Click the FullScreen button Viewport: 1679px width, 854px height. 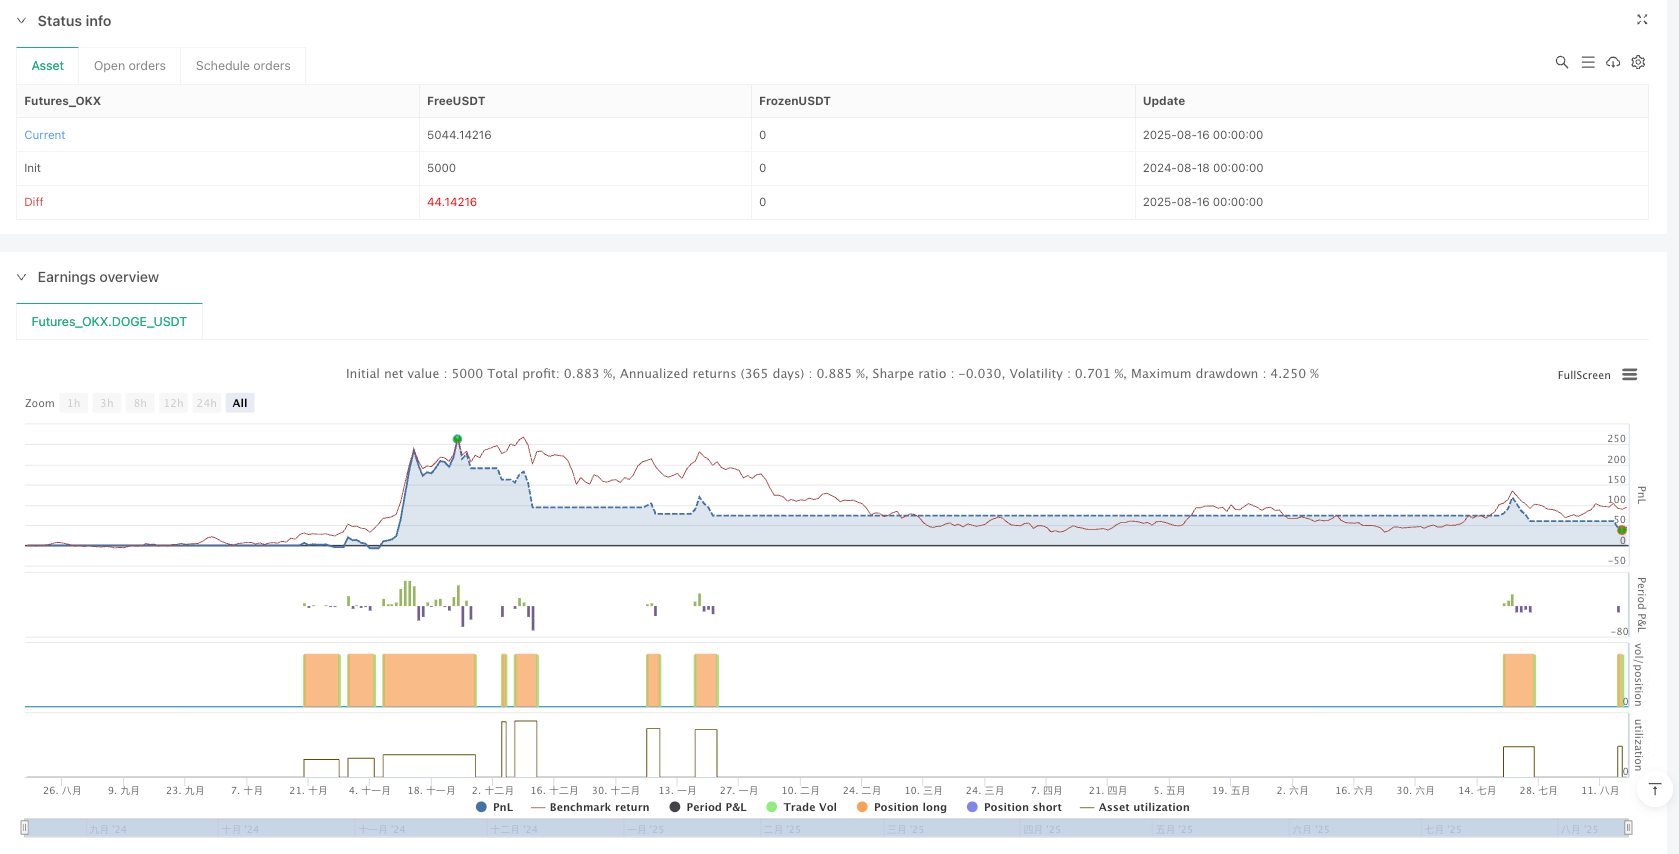tap(1583, 375)
